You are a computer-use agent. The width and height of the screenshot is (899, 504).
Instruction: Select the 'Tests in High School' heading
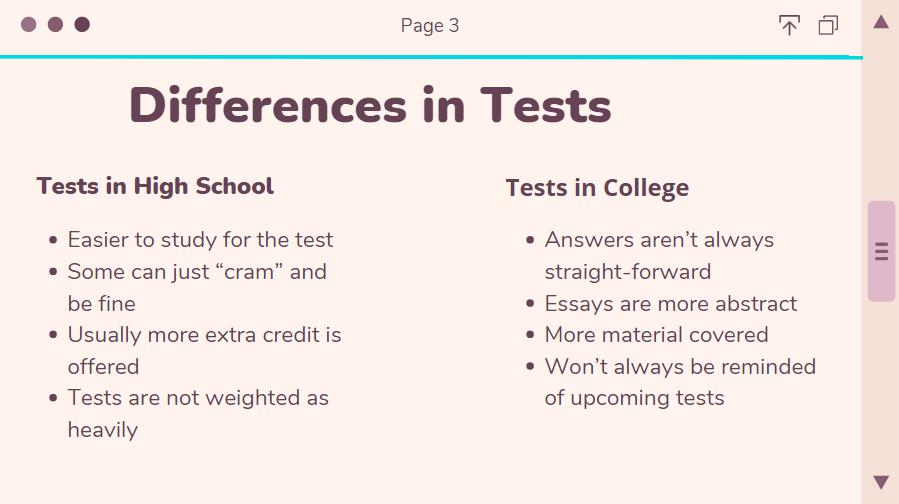point(155,186)
